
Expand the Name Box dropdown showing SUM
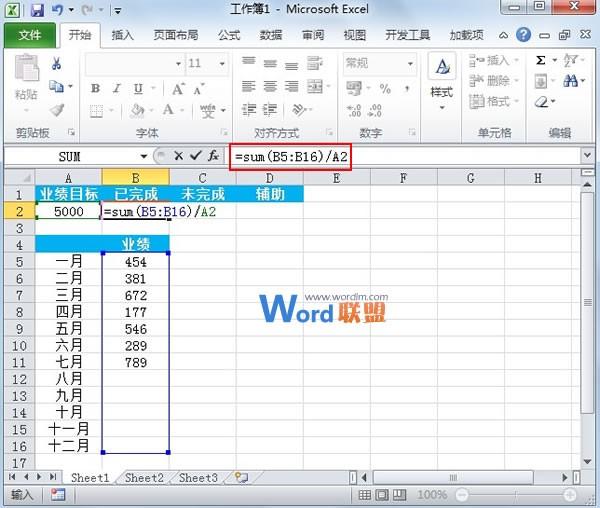[x=144, y=156]
